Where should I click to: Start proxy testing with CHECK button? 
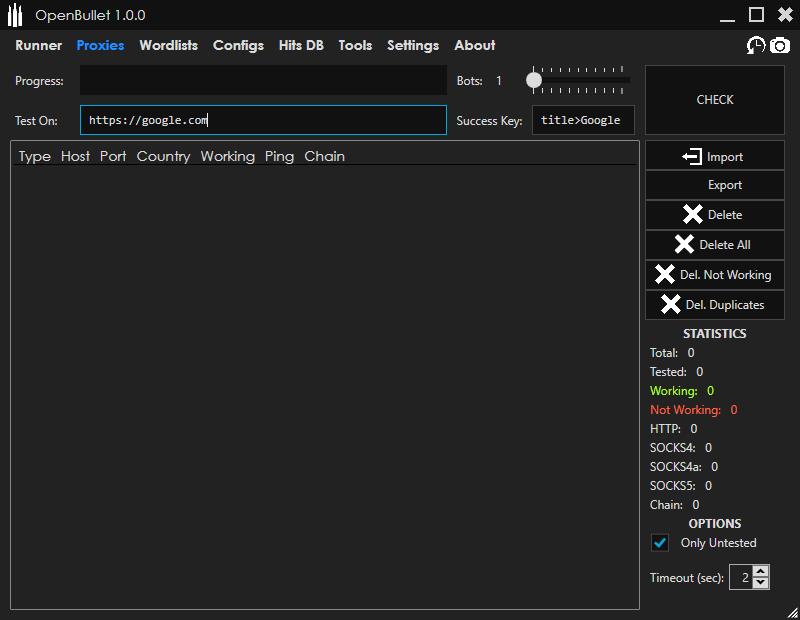pyautogui.click(x=714, y=100)
